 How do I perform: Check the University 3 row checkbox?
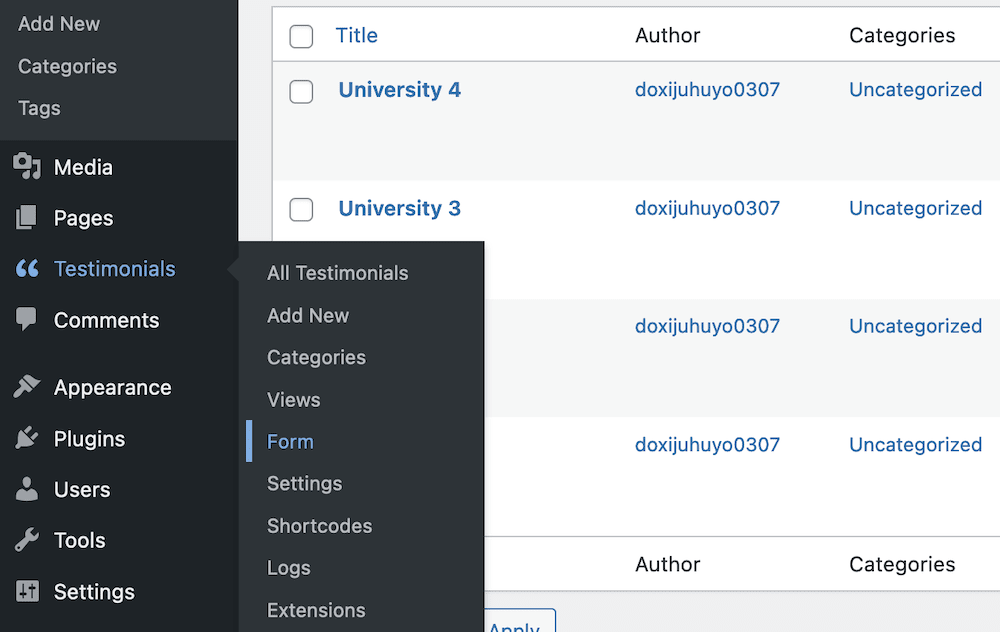(301, 209)
